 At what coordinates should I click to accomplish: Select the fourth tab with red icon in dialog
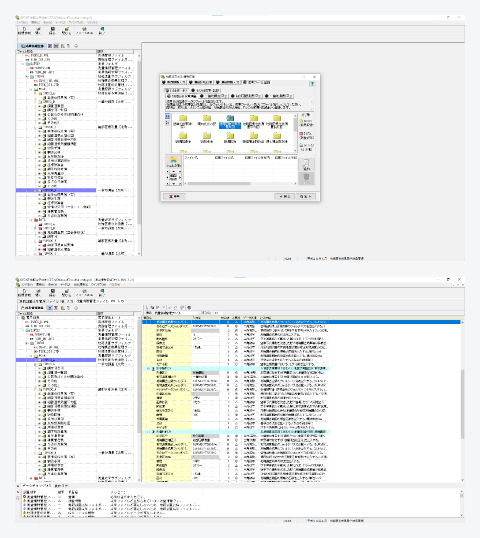pyautogui.click(x=257, y=82)
